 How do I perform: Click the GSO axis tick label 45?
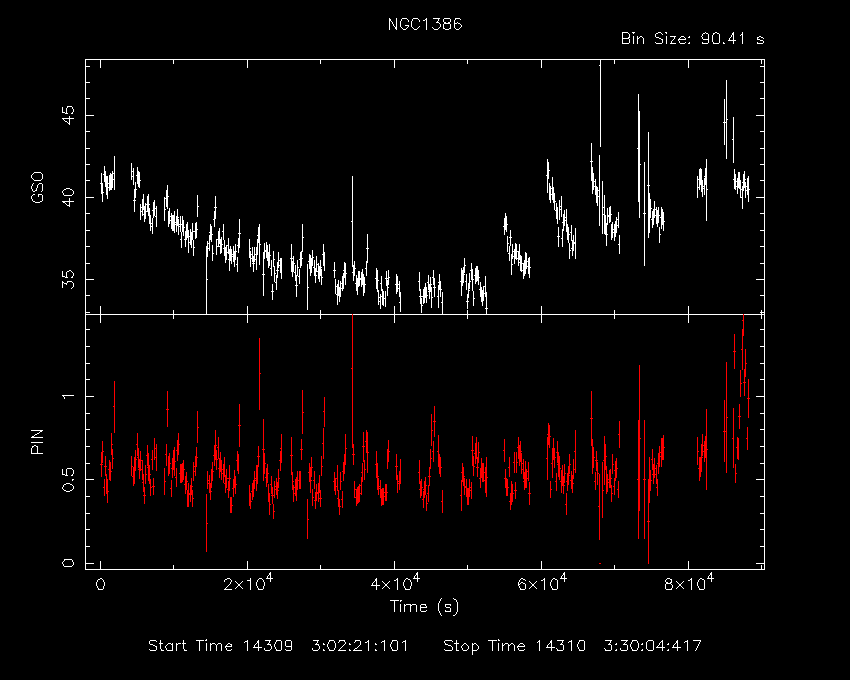(68, 115)
